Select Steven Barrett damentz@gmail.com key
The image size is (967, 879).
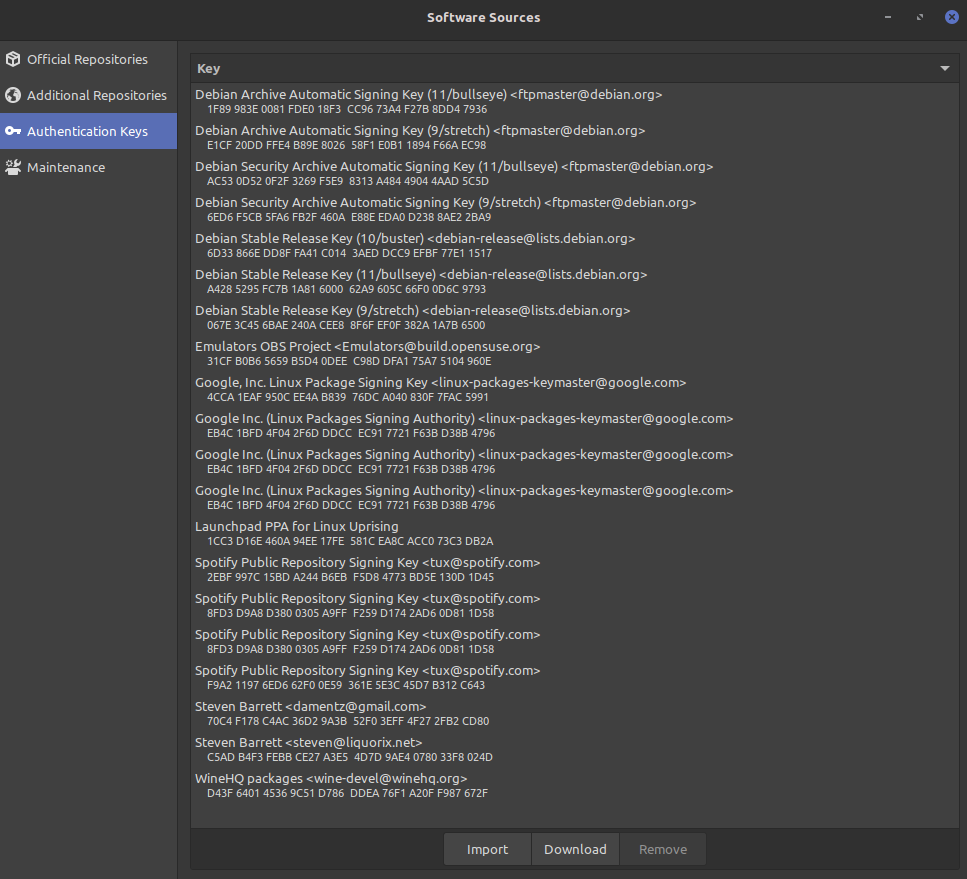pyautogui.click(x=574, y=713)
